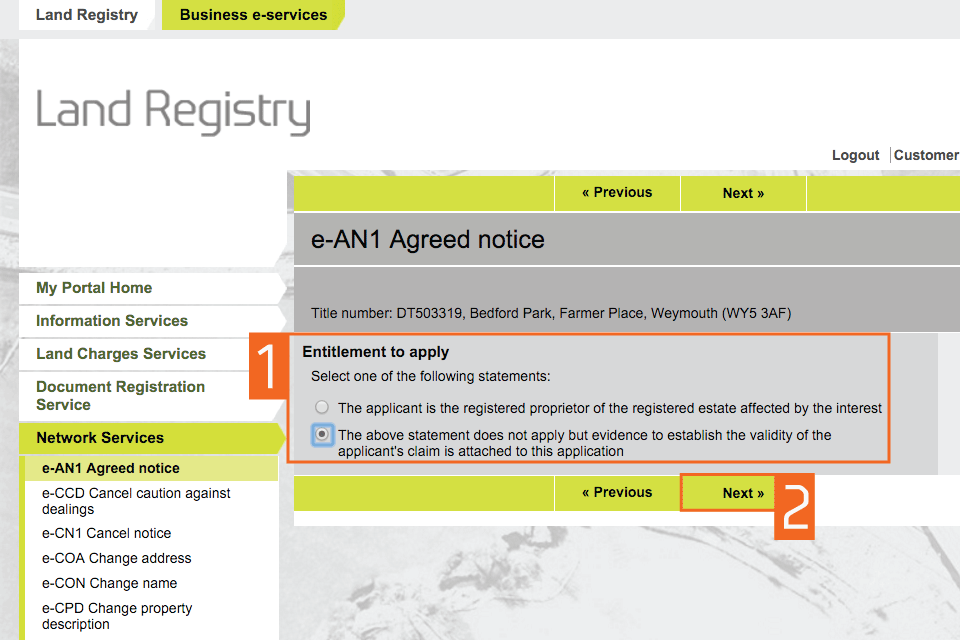960x640 pixels.
Task: Expand Document Registration Service menu
Action: (120, 396)
